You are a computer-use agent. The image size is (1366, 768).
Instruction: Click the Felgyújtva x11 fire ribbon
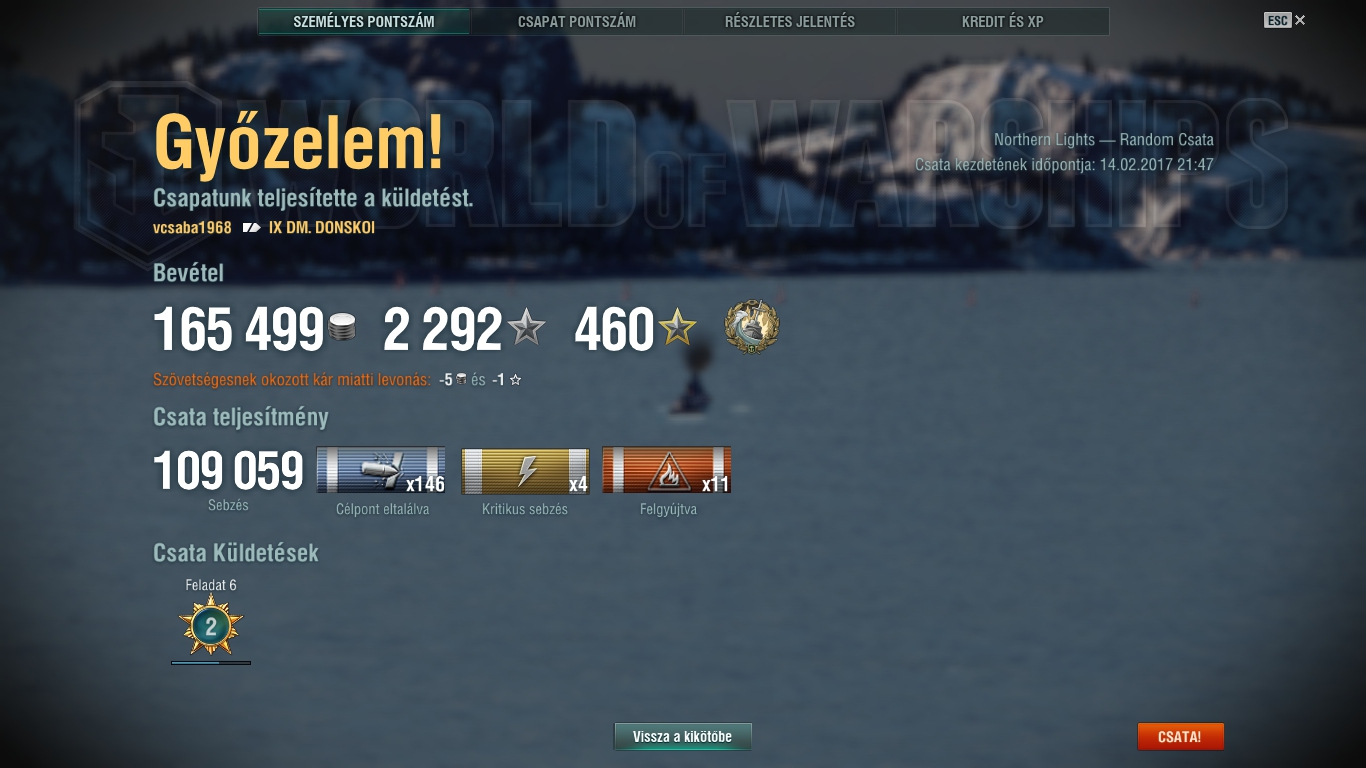click(667, 470)
